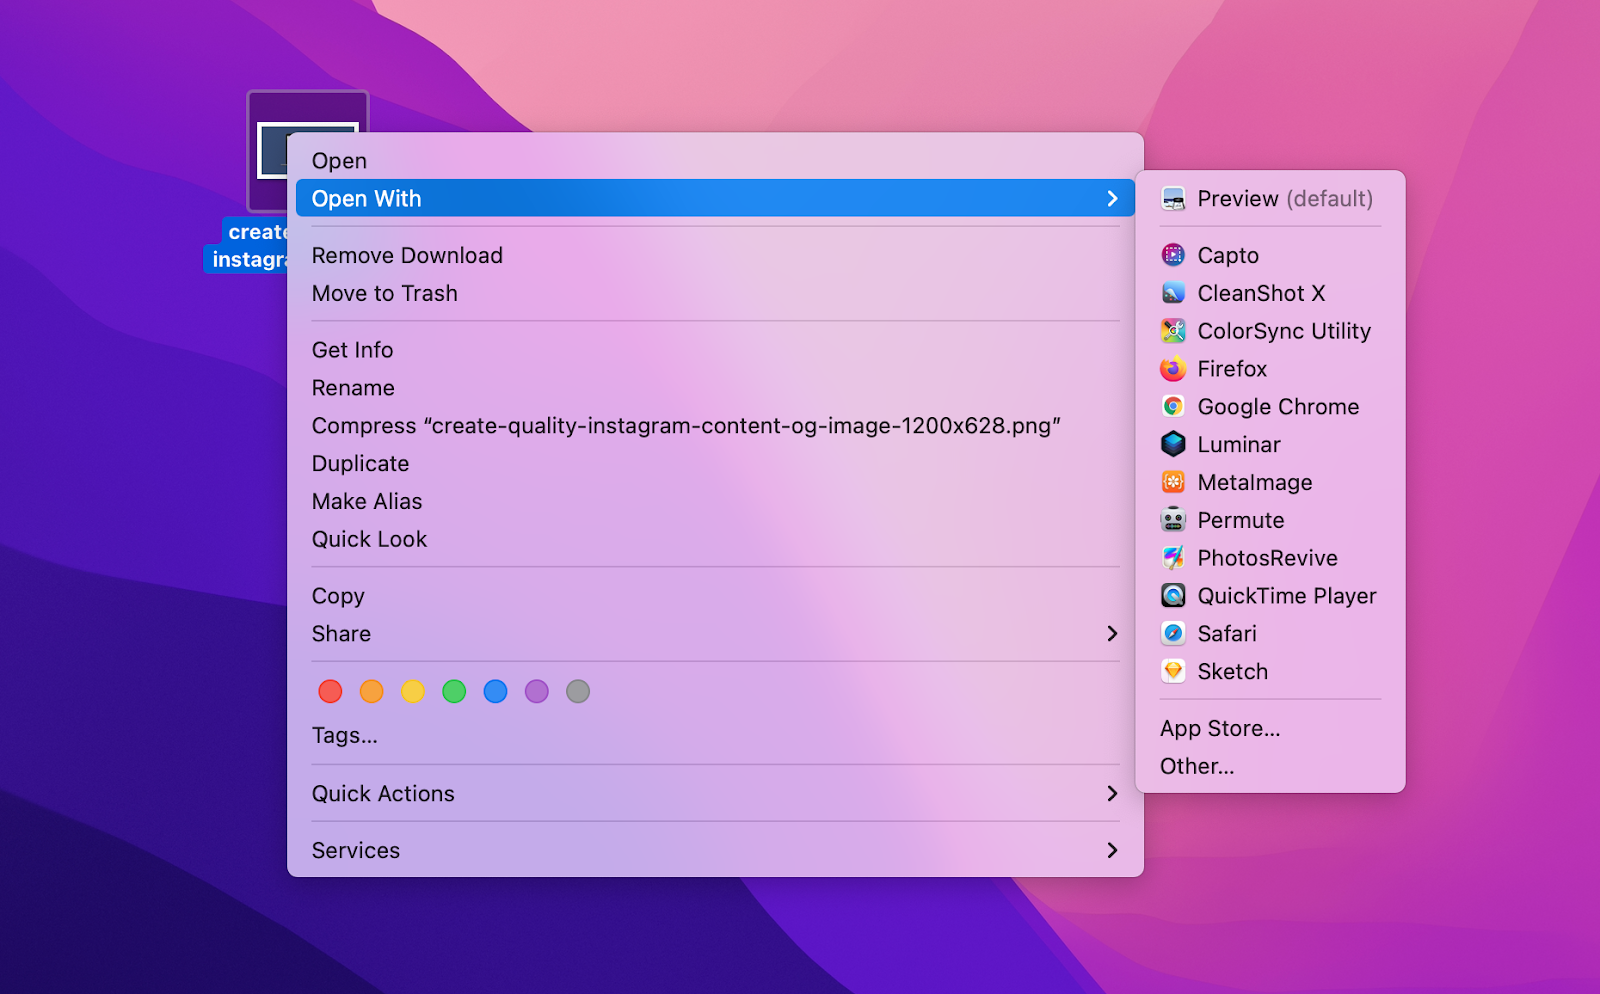
Task: Open the PNG with Safari
Action: point(1227,633)
